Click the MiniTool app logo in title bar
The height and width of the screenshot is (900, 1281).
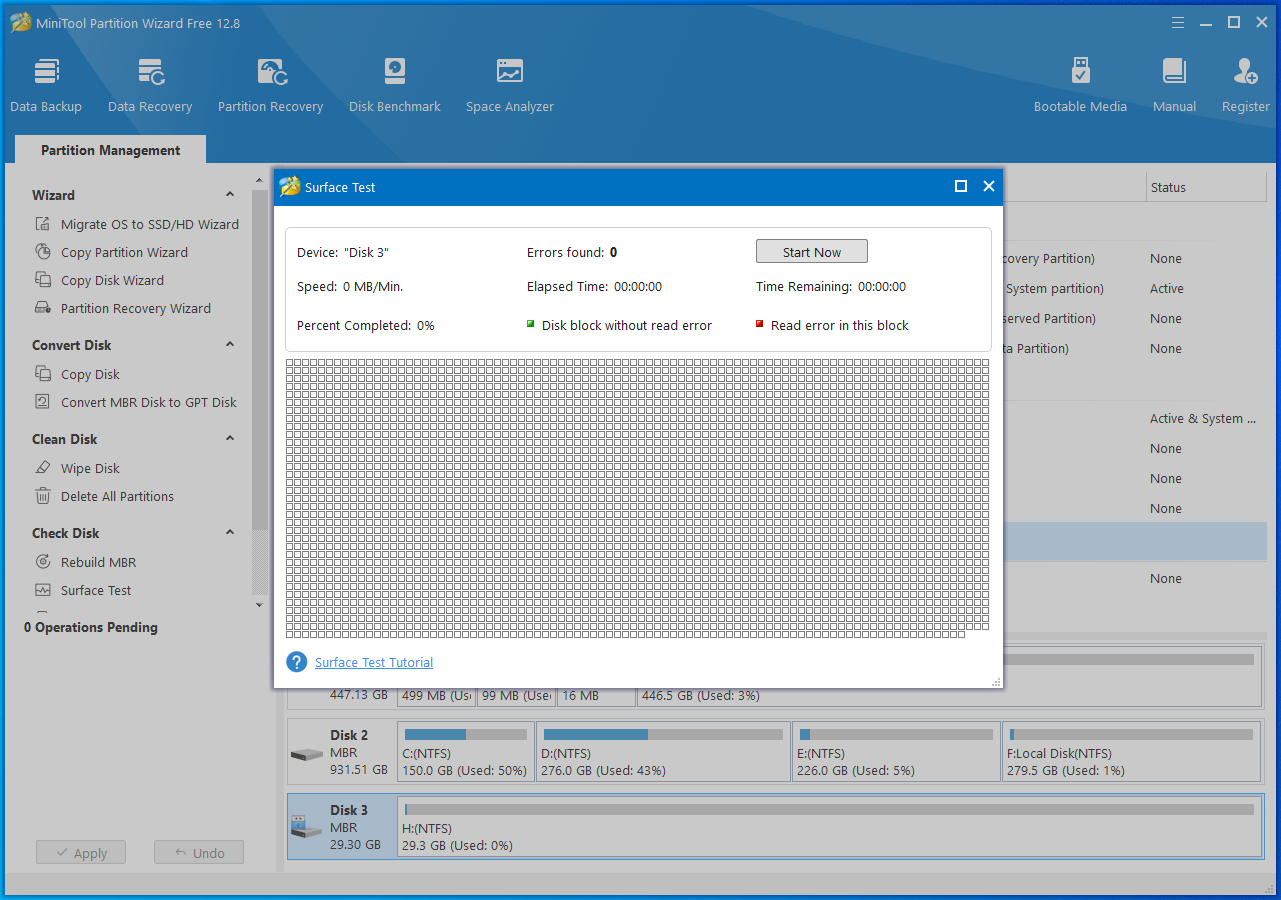[x=21, y=22]
